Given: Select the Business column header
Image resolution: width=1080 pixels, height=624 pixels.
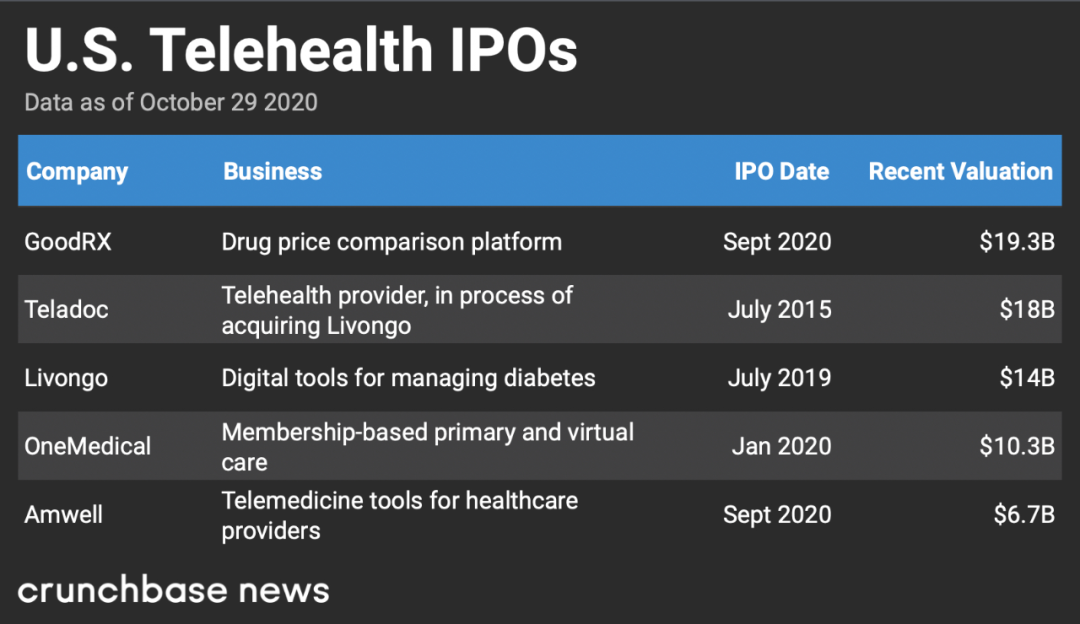Looking at the screenshot, I should pos(272,171).
